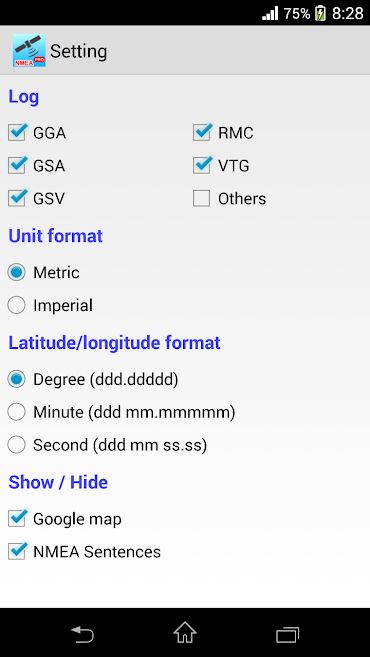Choose Minute (ddd mm.mmmmm) format
This screenshot has width=370, height=657.
click(x=16, y=412)
